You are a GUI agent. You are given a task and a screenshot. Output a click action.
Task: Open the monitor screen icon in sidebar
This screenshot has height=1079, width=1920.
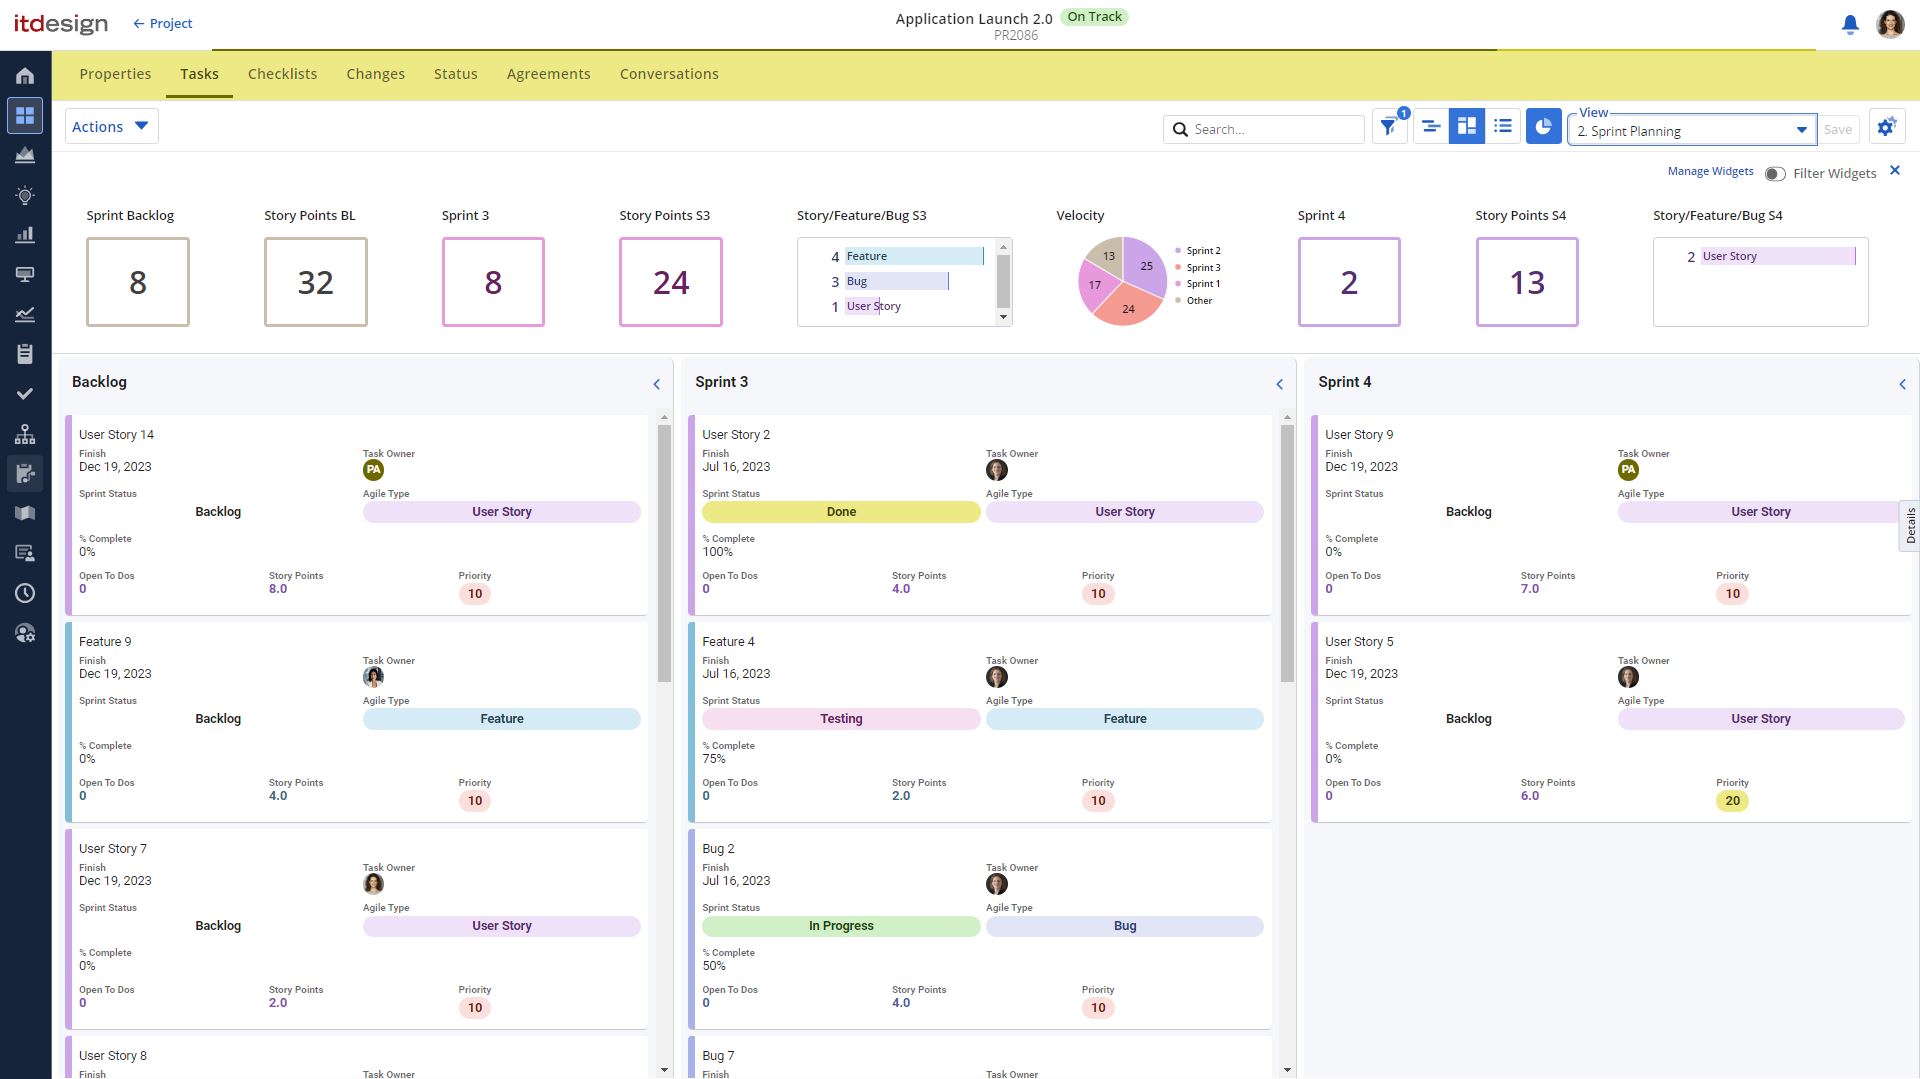tap(25, 275)
